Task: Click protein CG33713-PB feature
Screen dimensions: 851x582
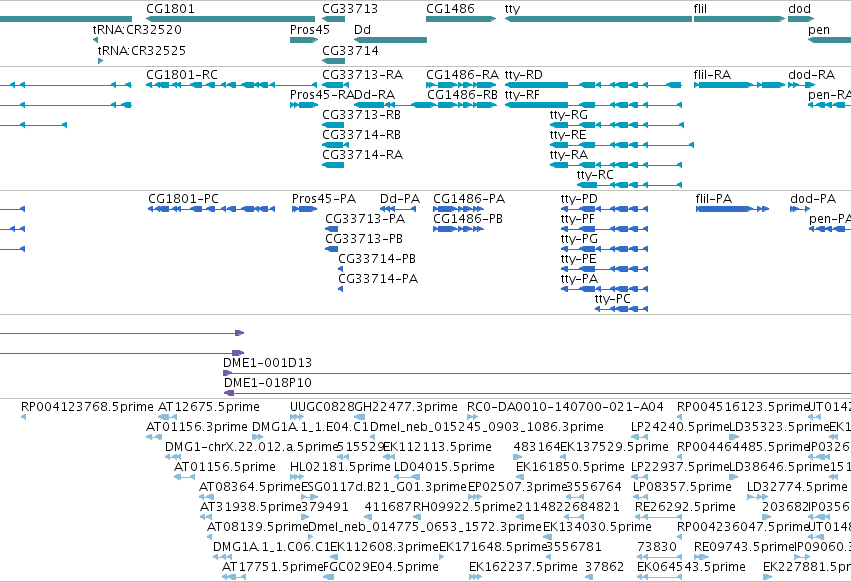Action: [332, 249]
